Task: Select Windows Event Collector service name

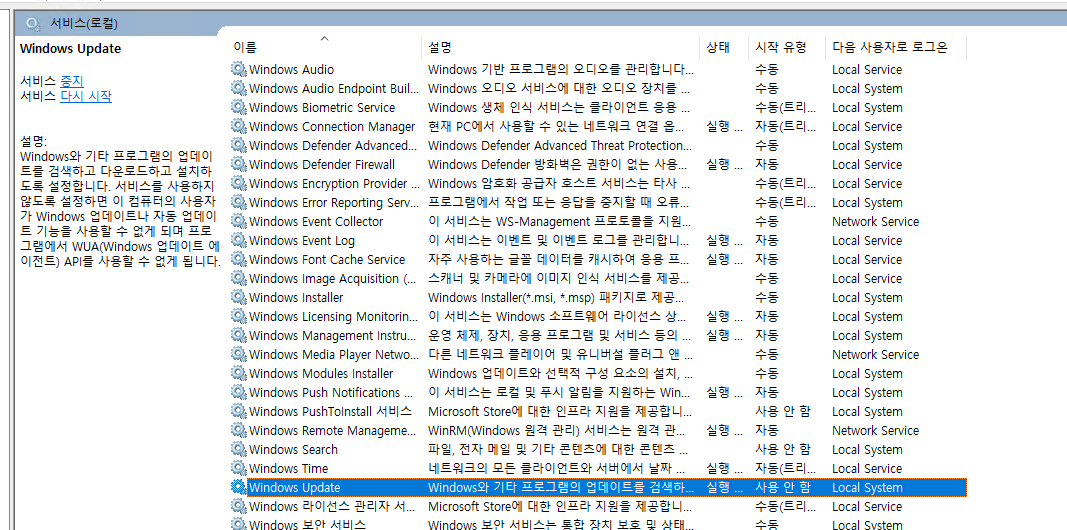Action: (316, 222)
